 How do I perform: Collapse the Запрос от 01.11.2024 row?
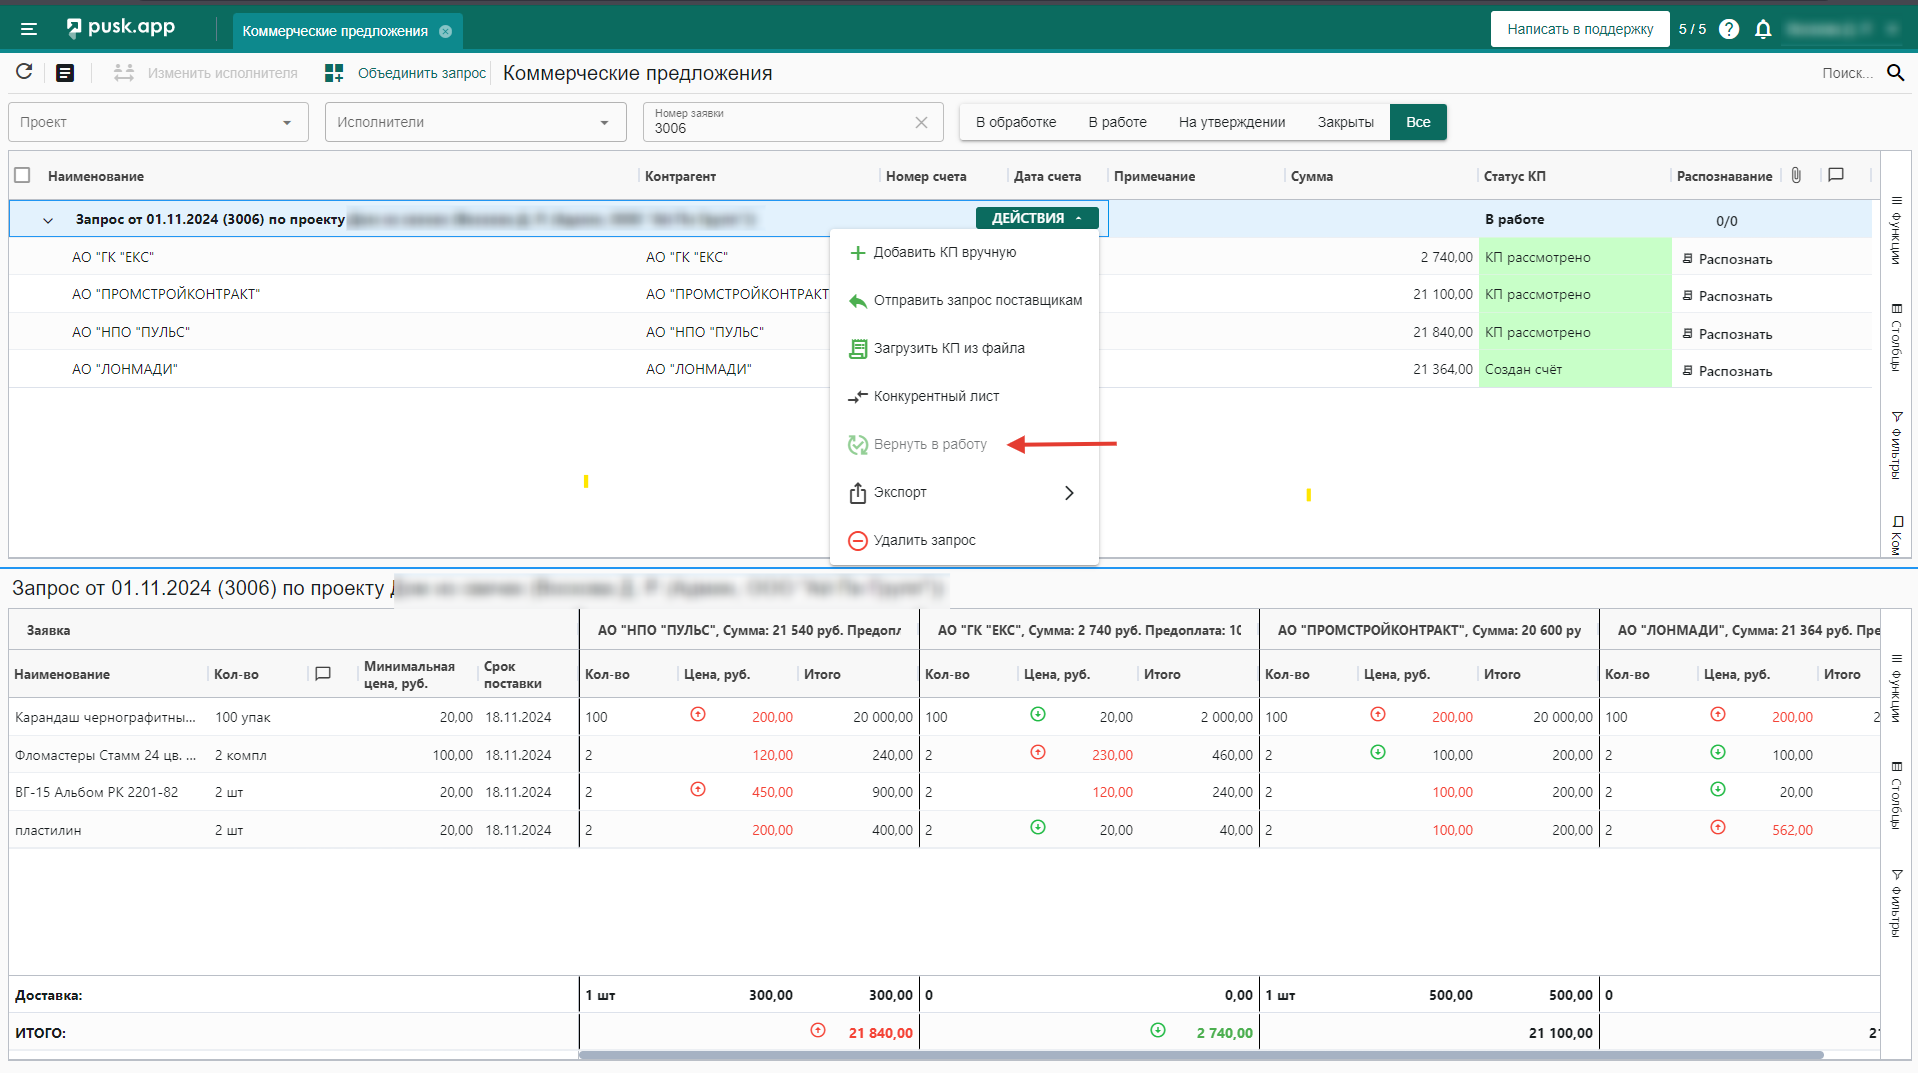click(x=48, y=220)
